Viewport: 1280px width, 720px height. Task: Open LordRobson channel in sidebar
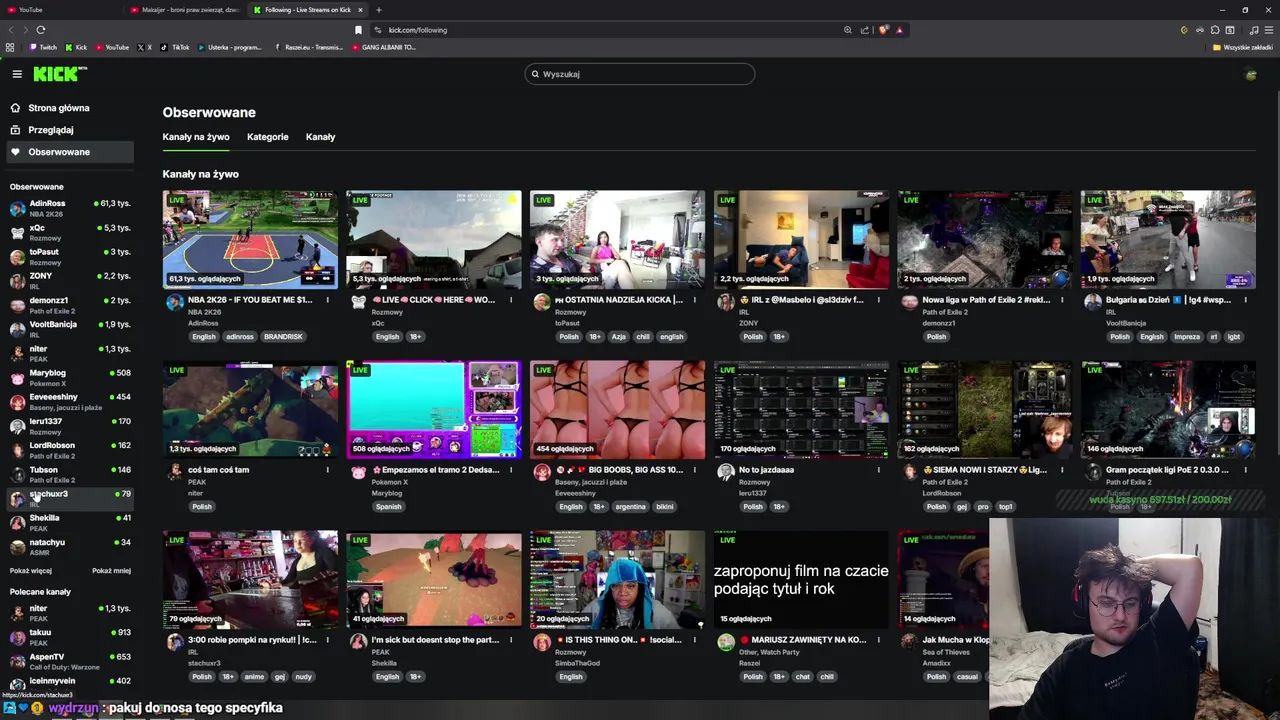[x=70, y=450]
